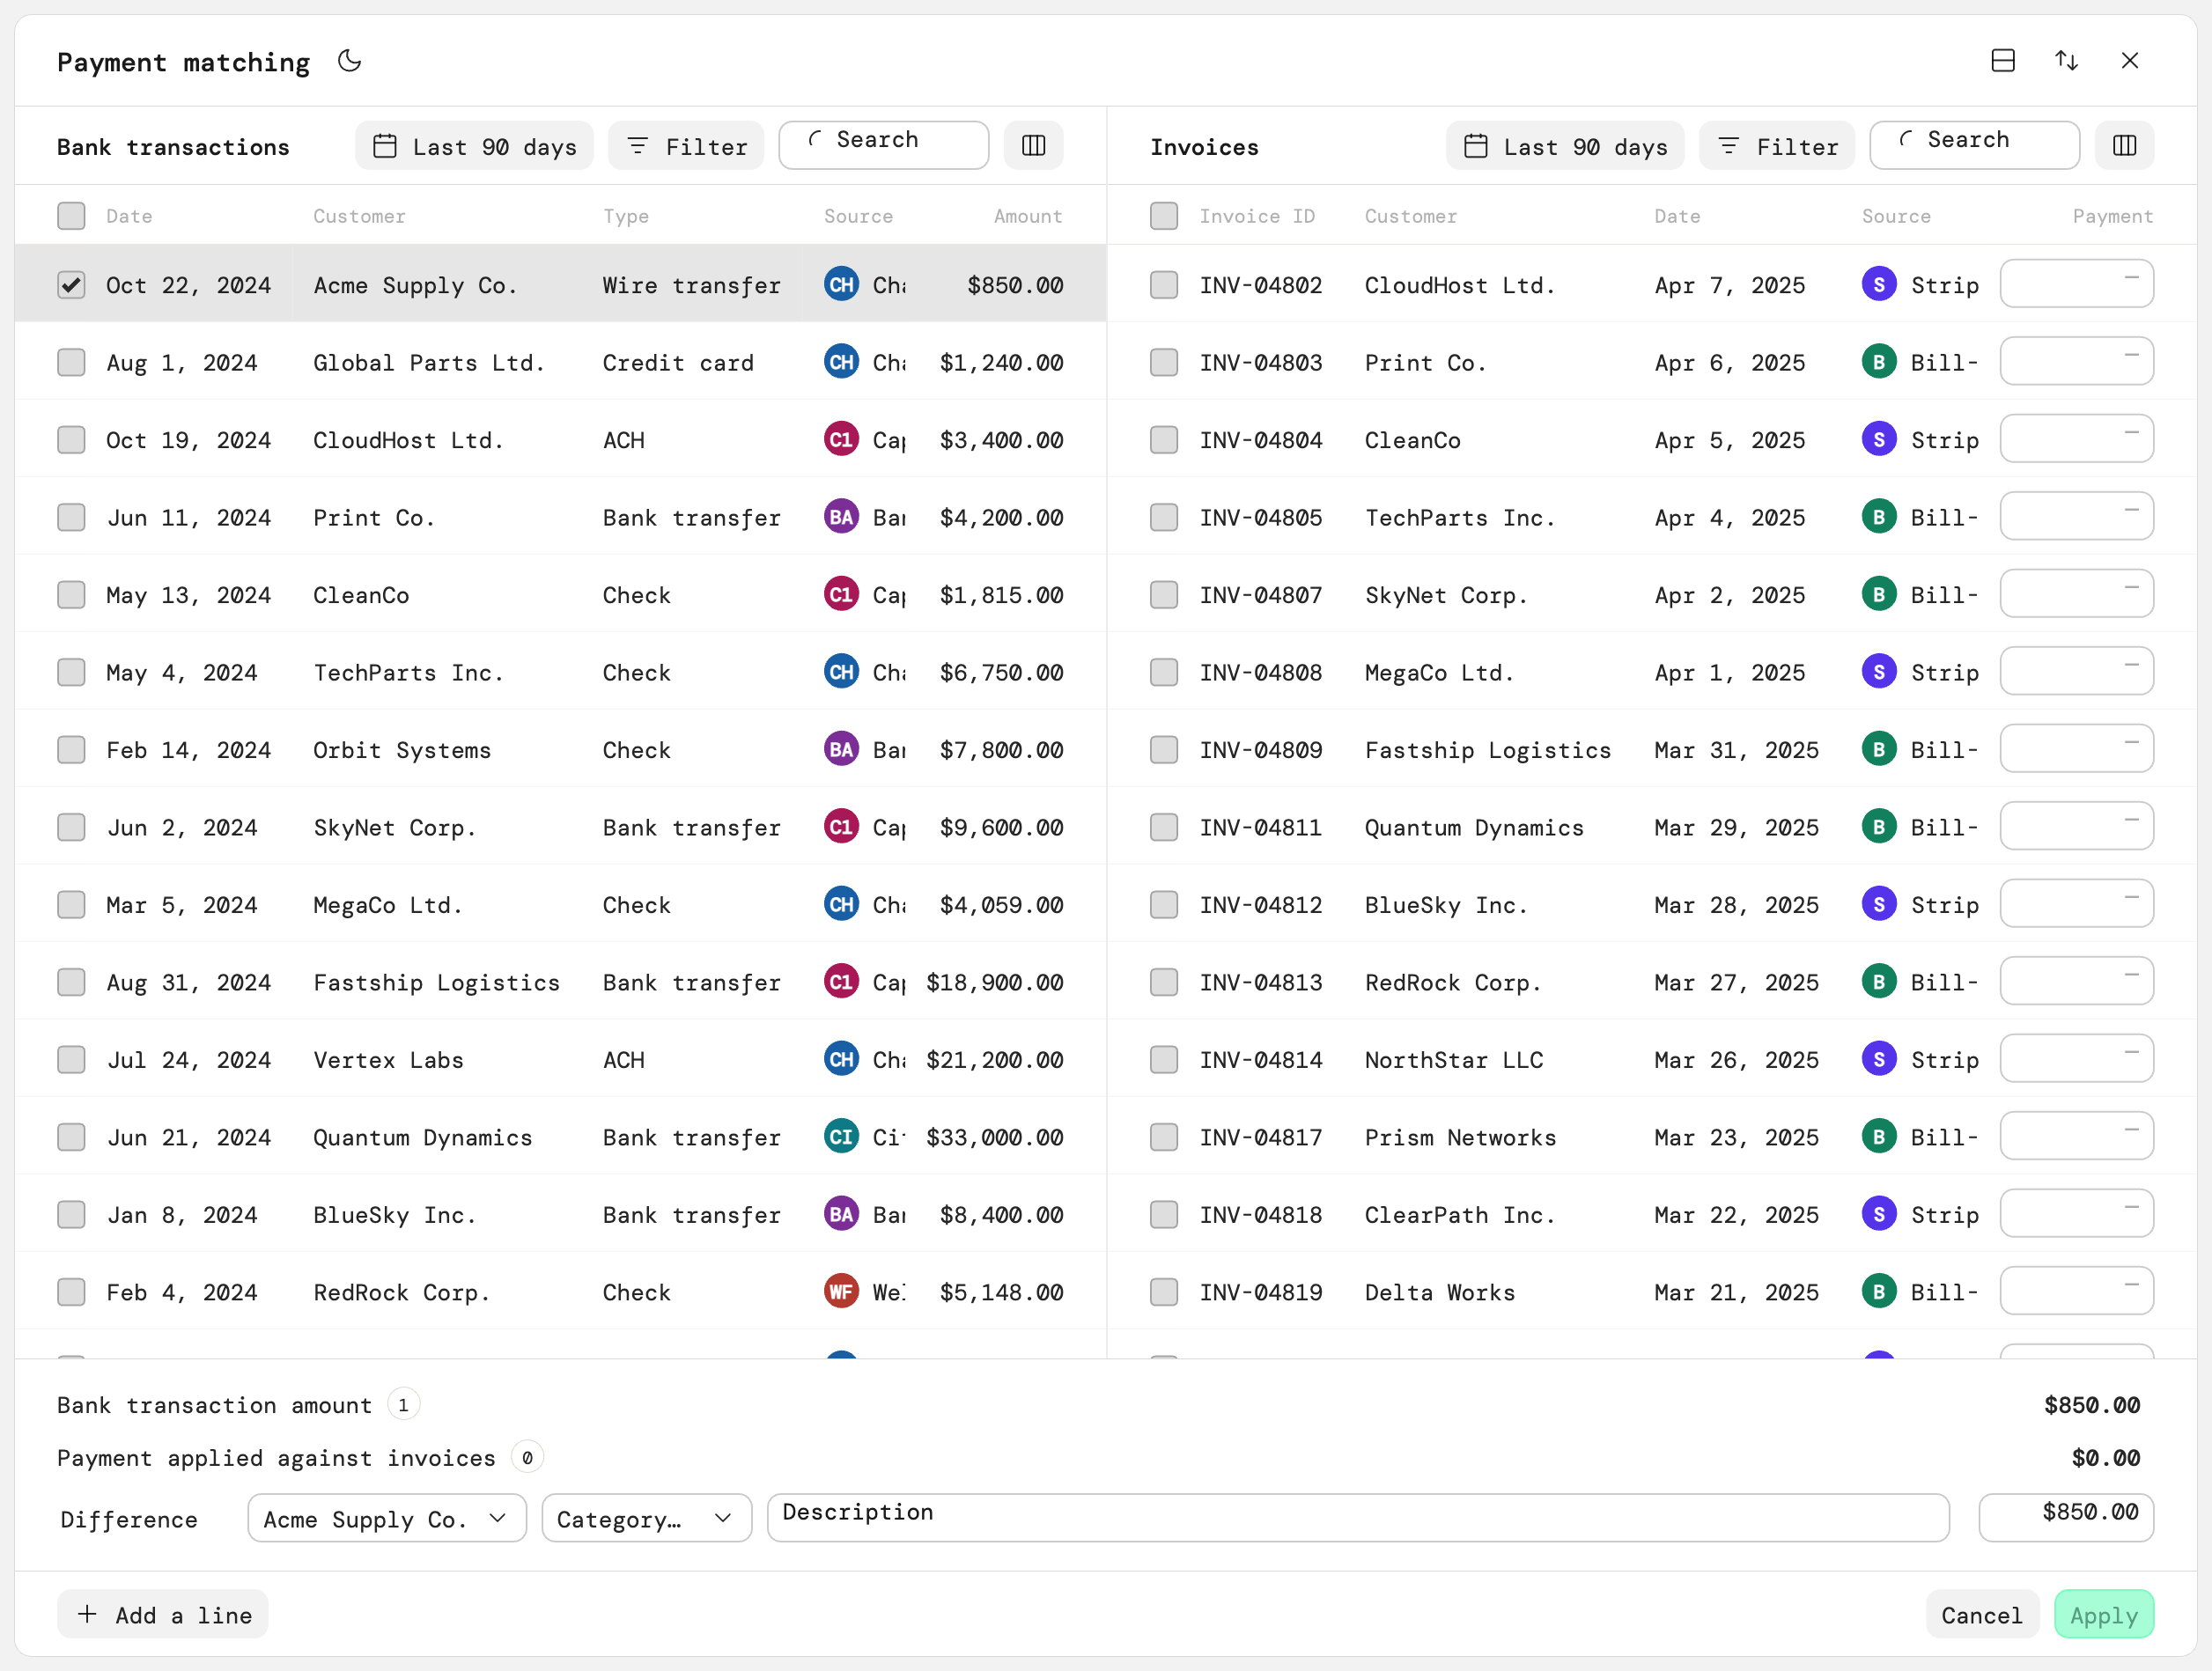This screenshot has height=1671, width=2212.
Task: Click the Cancel button
Action: (1982, 1614)
